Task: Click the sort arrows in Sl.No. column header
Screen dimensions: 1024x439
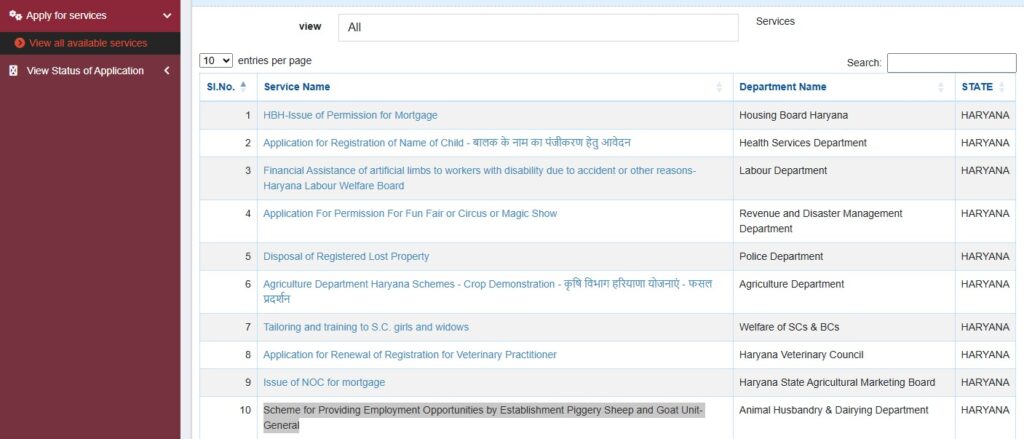Action: coord(243,87)
